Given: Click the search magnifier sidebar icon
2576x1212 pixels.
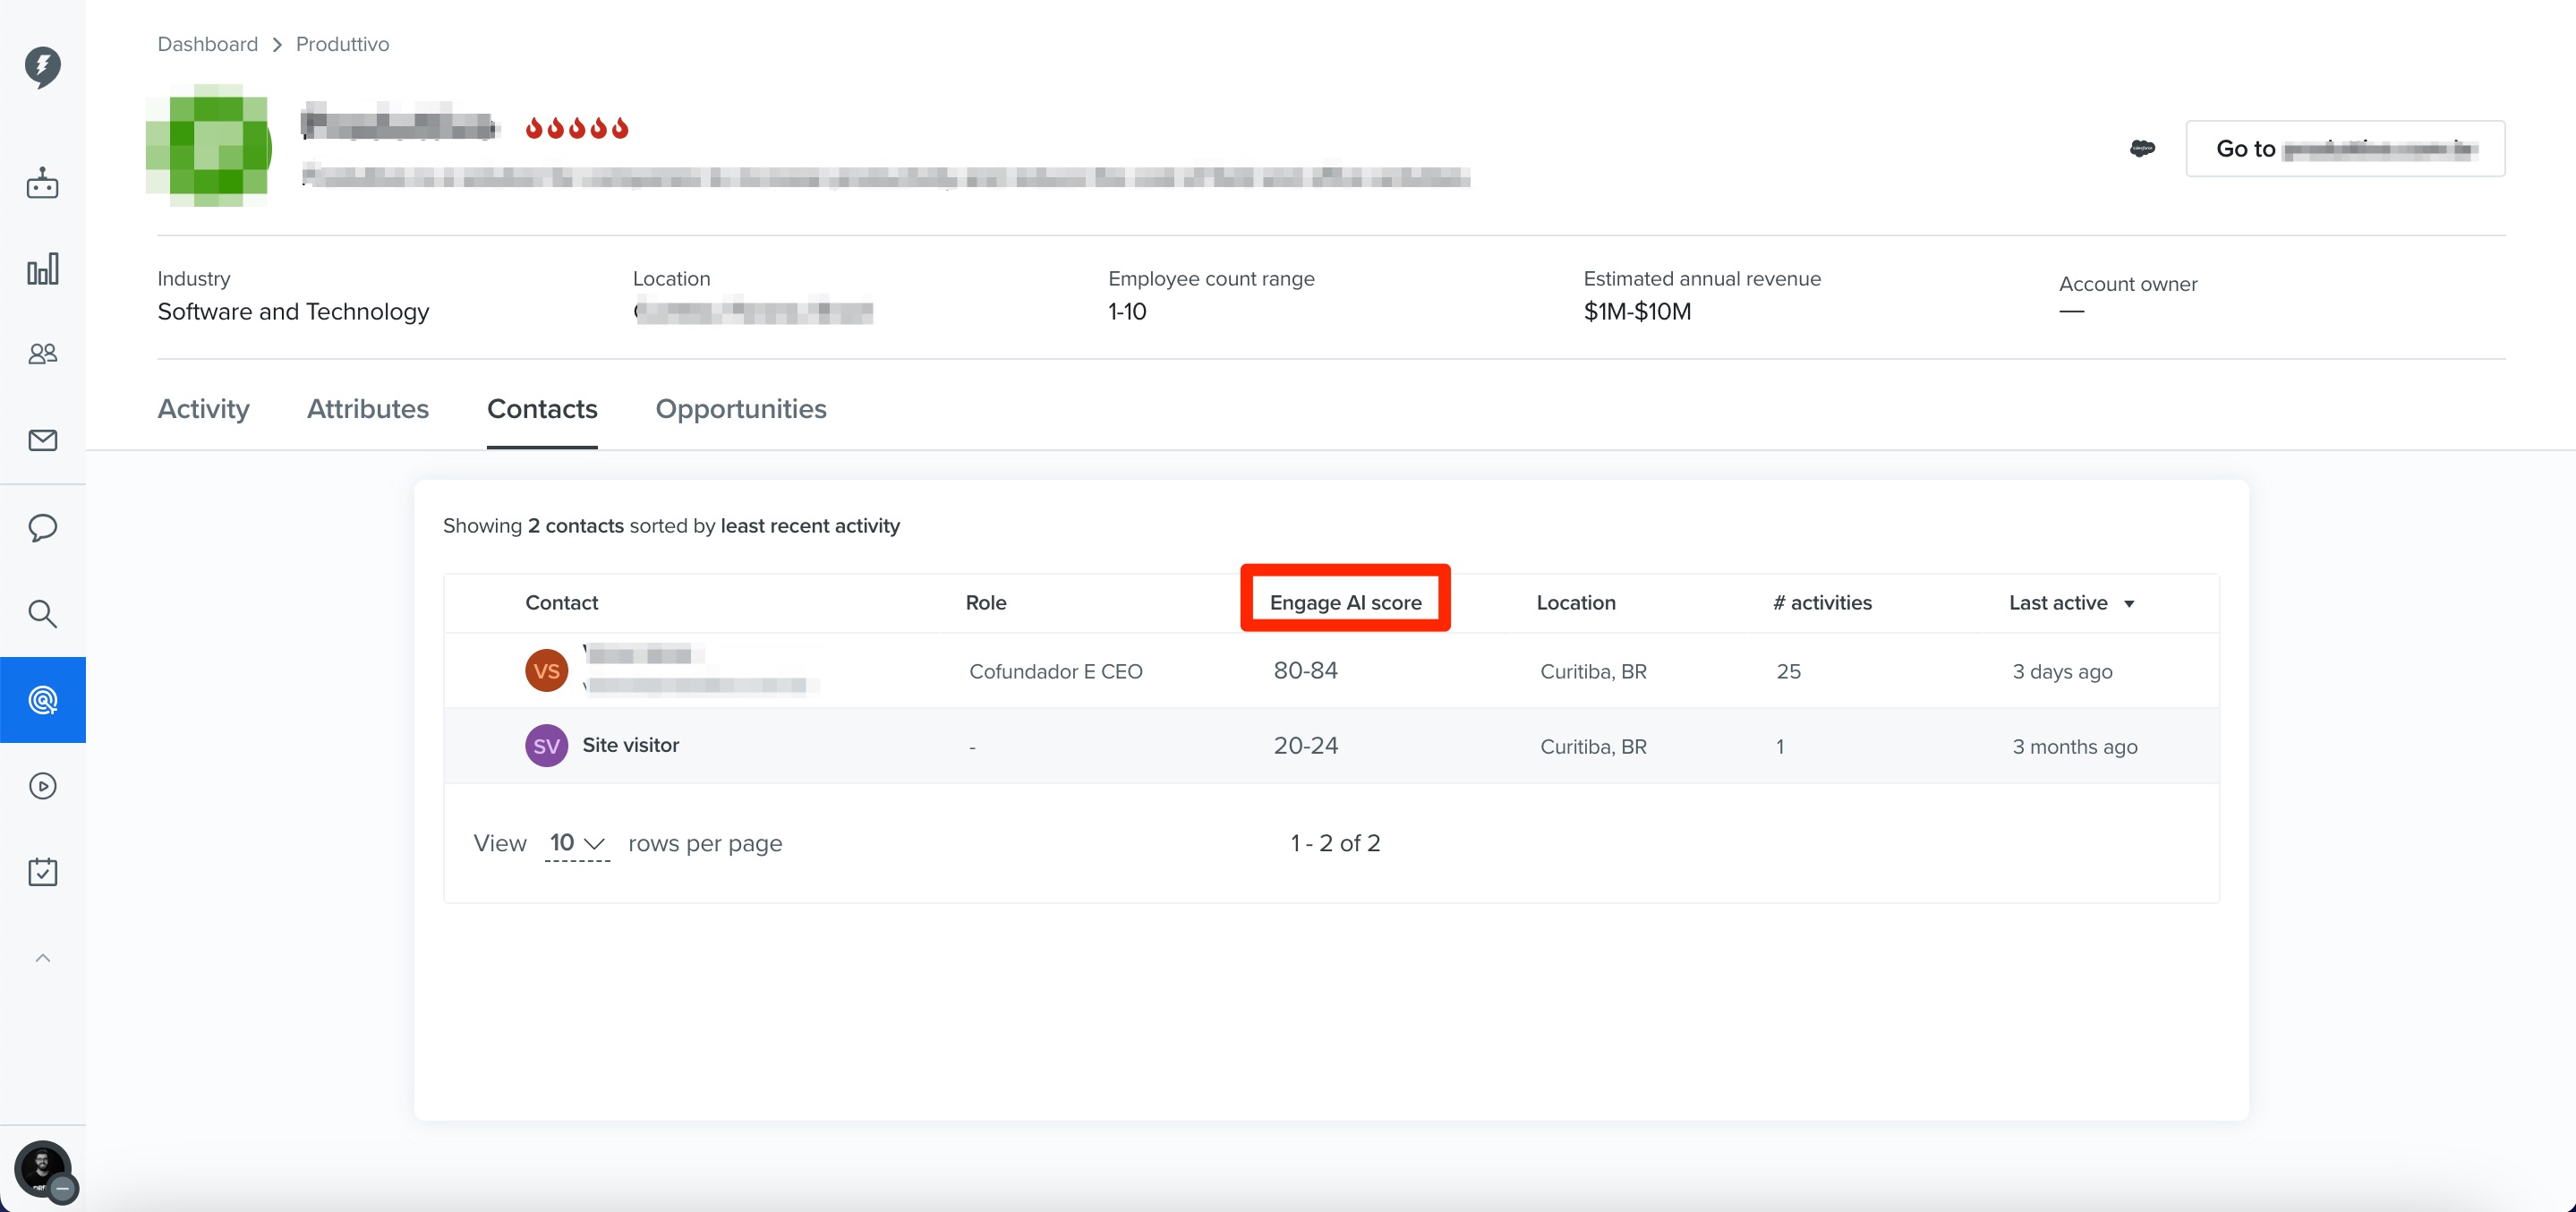Looking at the screenshot, I should coord(42,613).
